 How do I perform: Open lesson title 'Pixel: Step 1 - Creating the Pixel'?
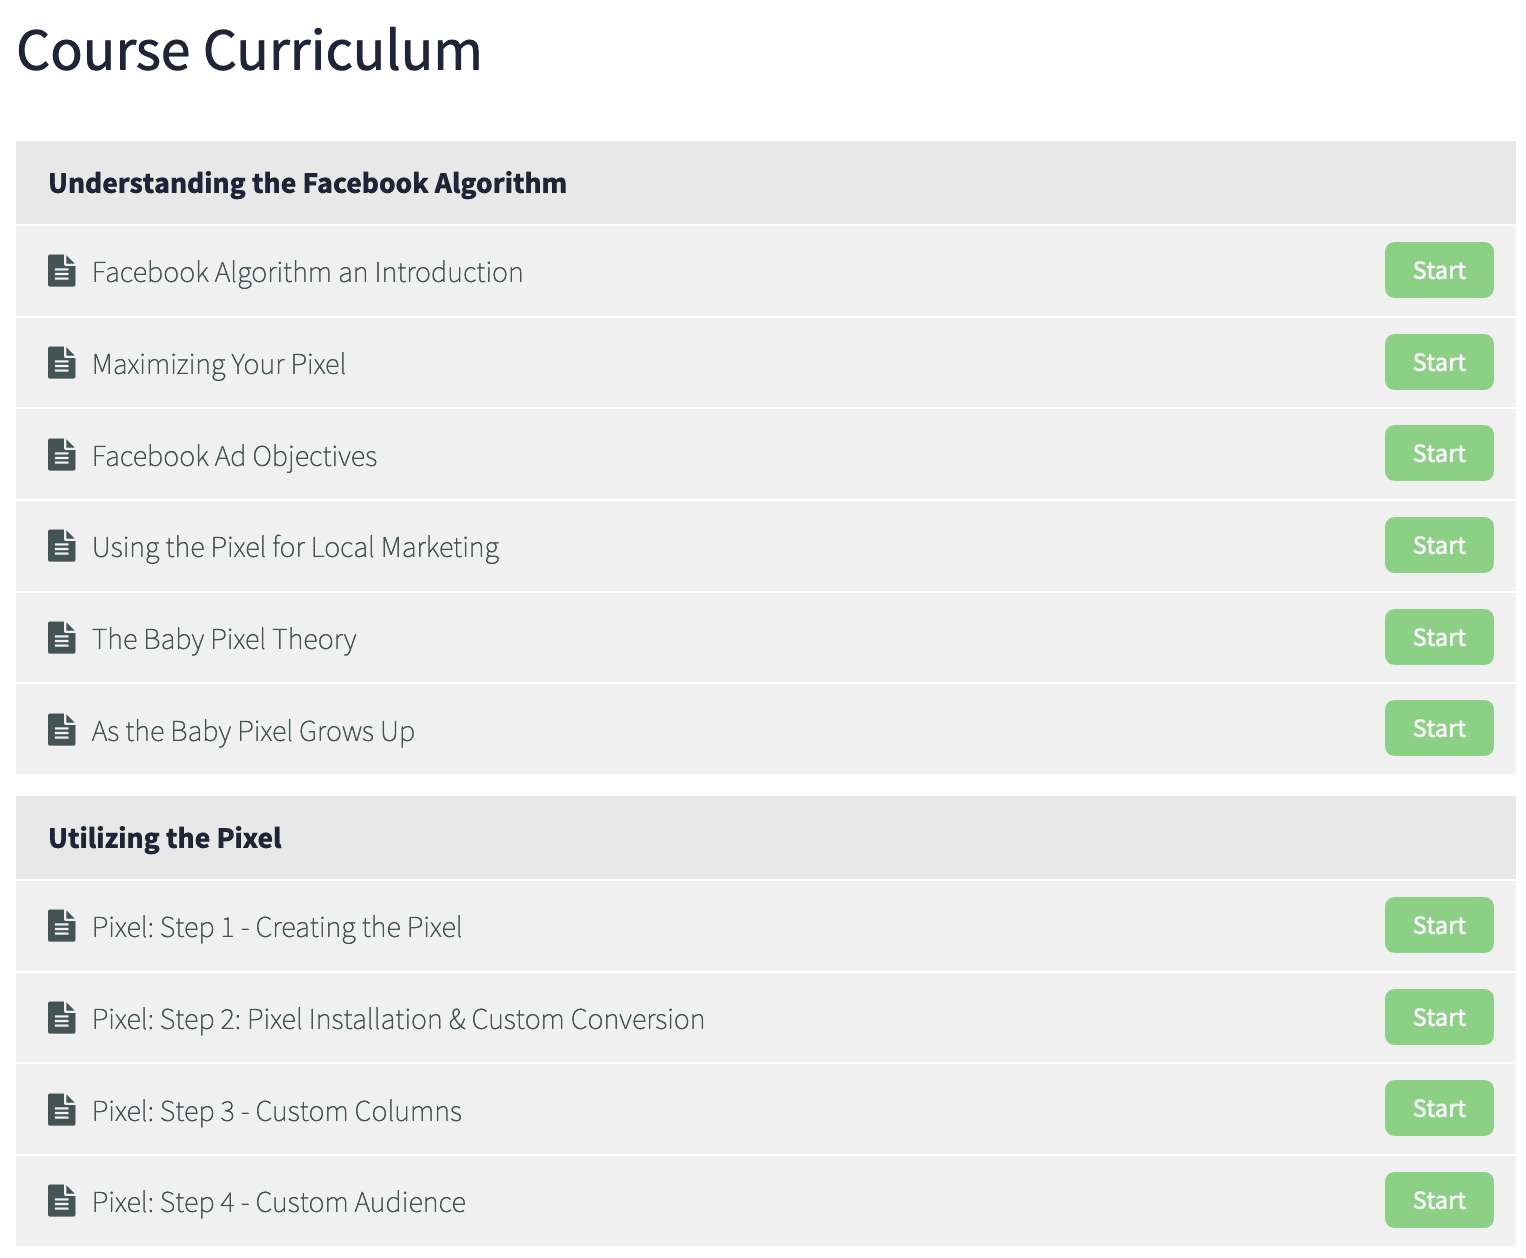pyautogui.click(x=277, y=928)
